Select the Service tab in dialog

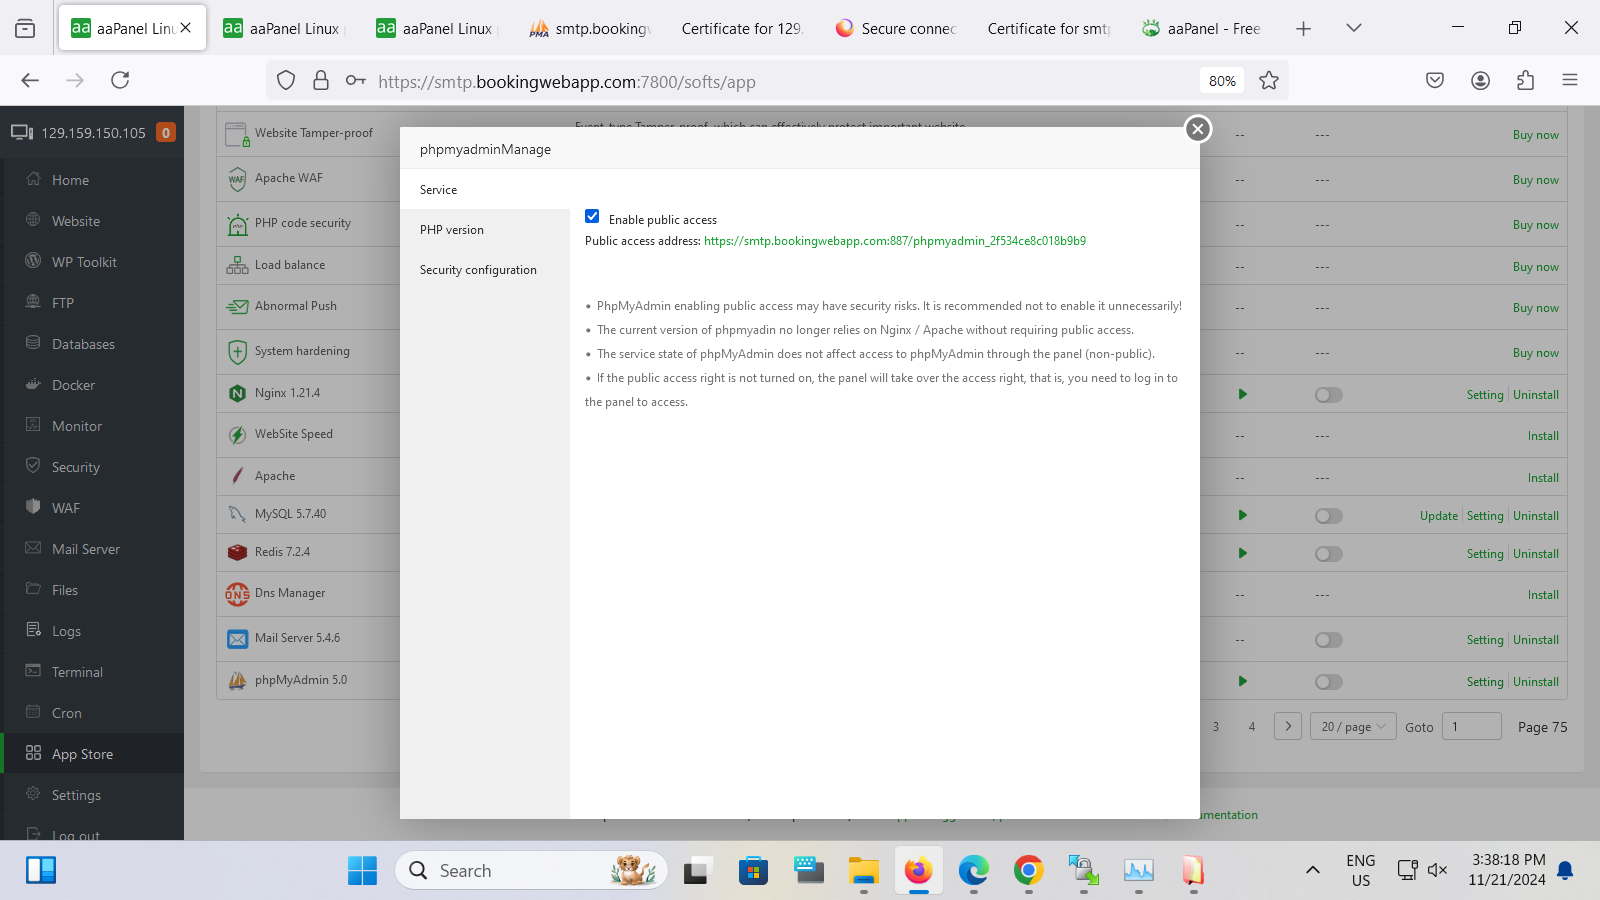coord(485,190)
